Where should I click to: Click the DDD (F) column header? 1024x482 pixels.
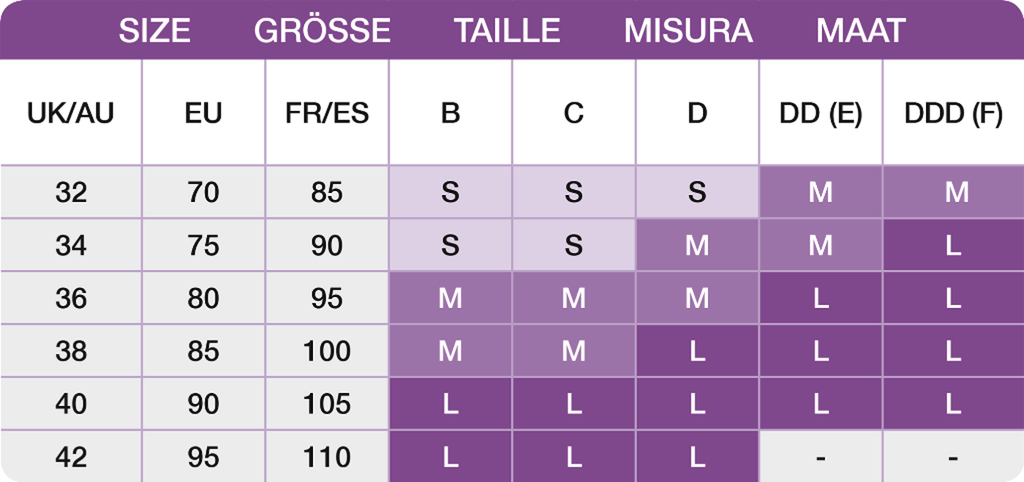coord(953,113)
